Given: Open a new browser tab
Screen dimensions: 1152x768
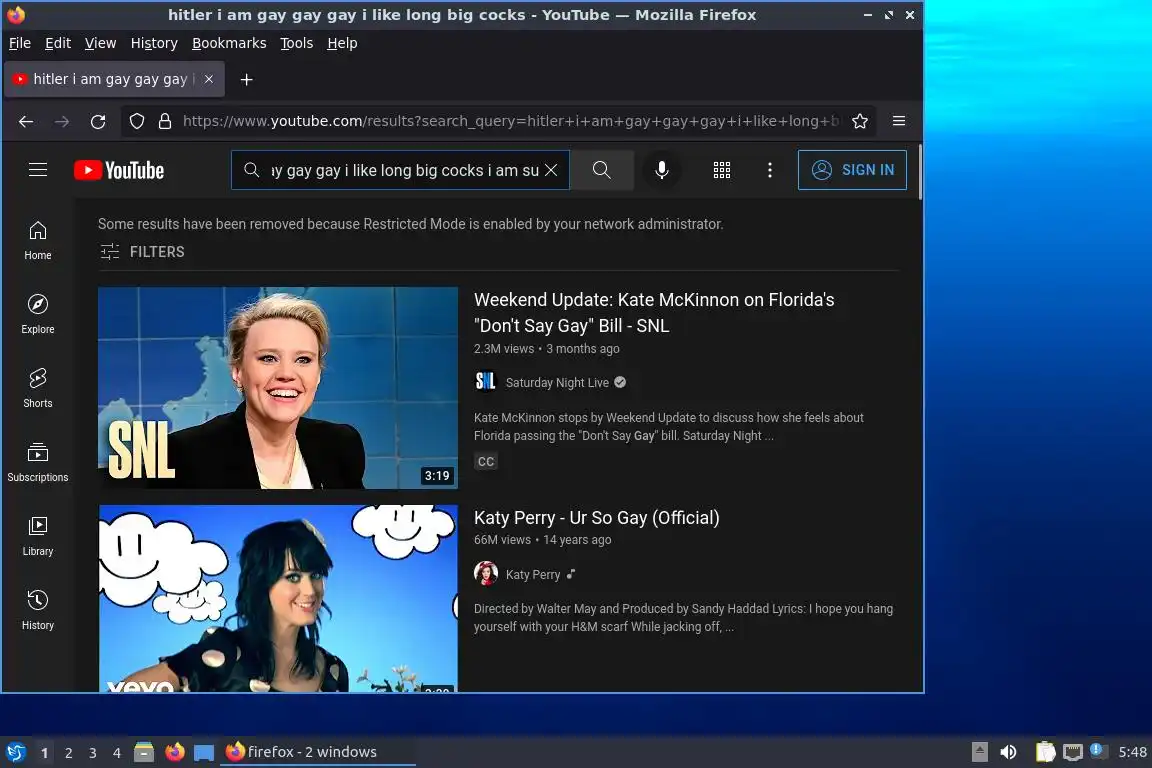Looking at the screenshot, I should click(x=246, y=79).
